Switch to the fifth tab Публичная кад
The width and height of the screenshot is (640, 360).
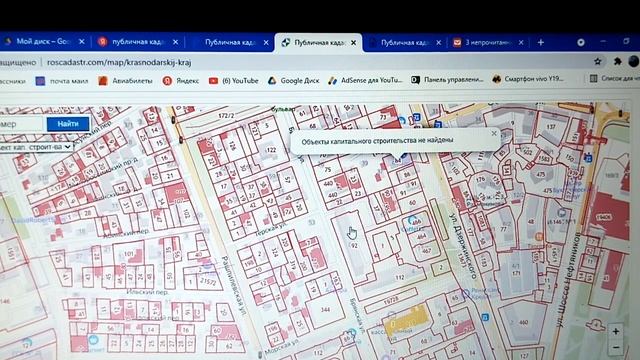(404, 42)
